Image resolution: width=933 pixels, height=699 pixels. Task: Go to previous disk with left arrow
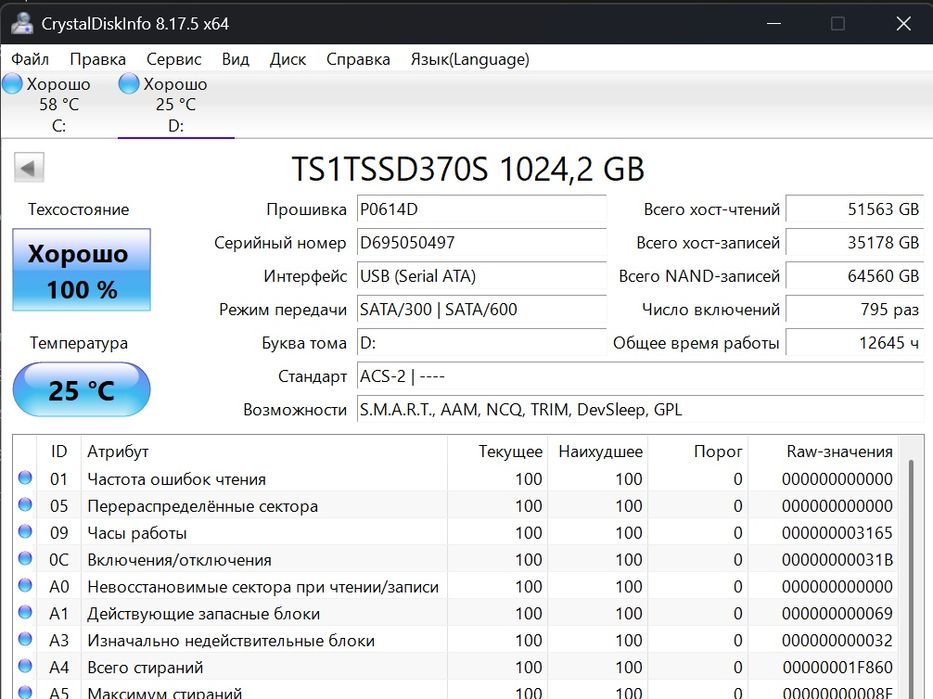[29, 167]
